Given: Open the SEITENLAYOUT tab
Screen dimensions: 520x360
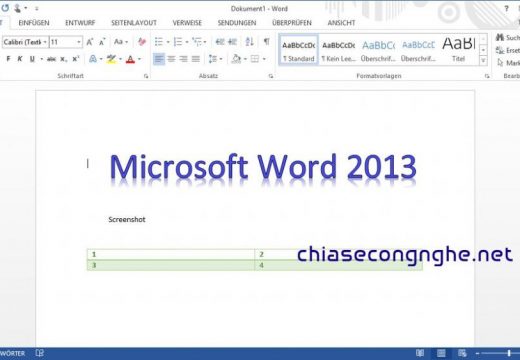Looking at the screenshot, I should click(134, 23).
